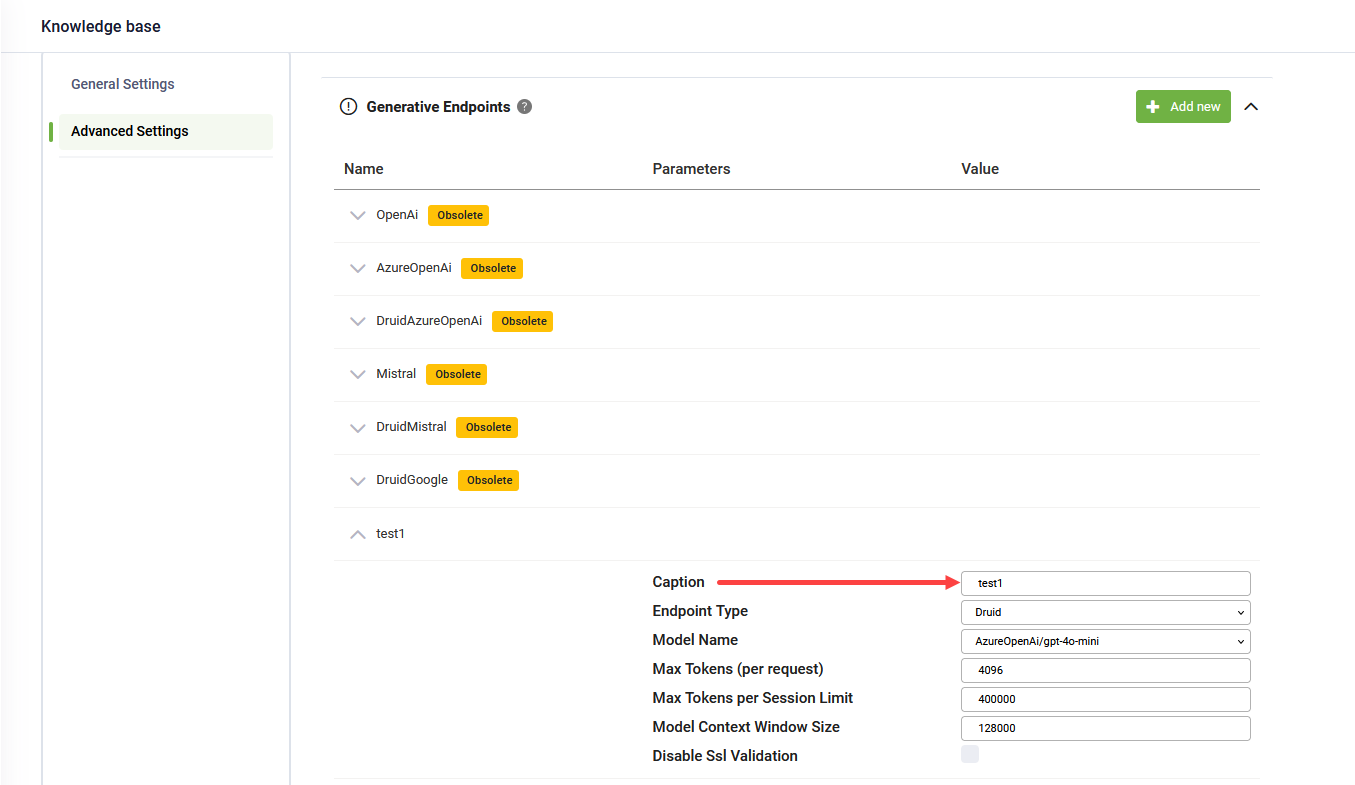Click the Max Tokens (per request) field
Screen dimensions: 1355x785
[x=1106, y=670]
